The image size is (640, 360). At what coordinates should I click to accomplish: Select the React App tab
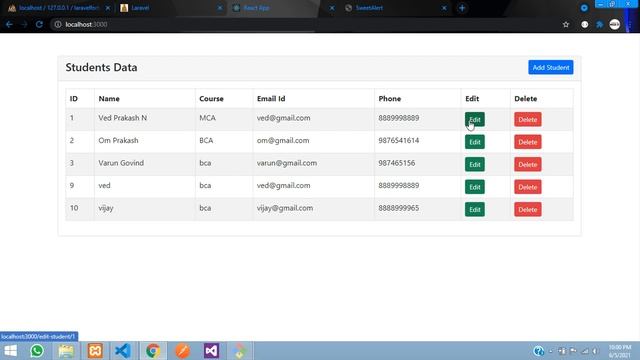(x=282, y=8)
